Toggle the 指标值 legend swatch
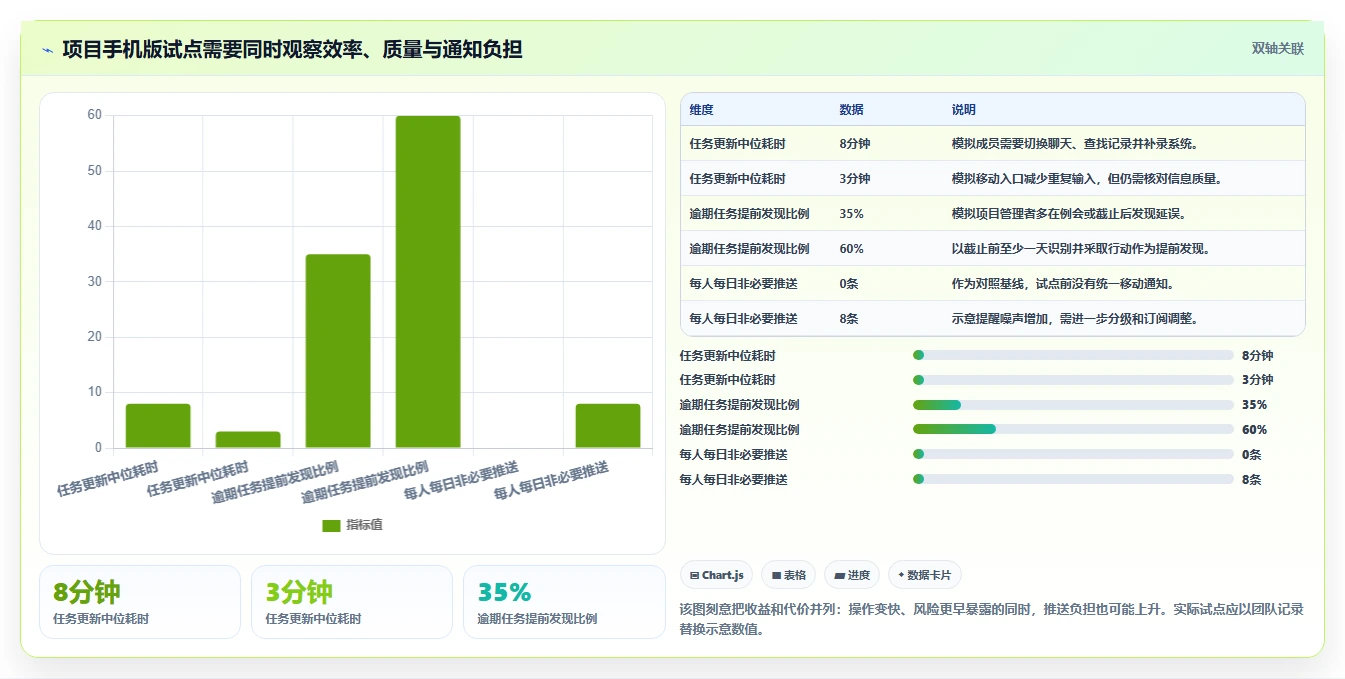The height and width of the screenshot is (679, 1345). tap(331, 526)
